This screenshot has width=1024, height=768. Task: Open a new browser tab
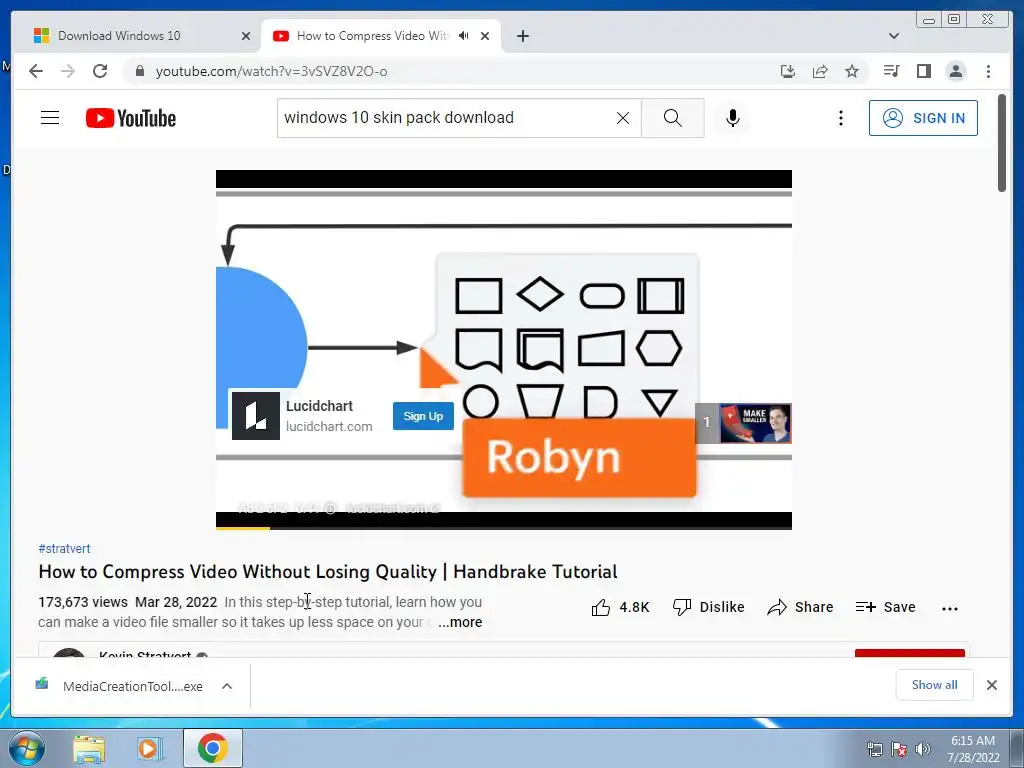tap(522, 36)
